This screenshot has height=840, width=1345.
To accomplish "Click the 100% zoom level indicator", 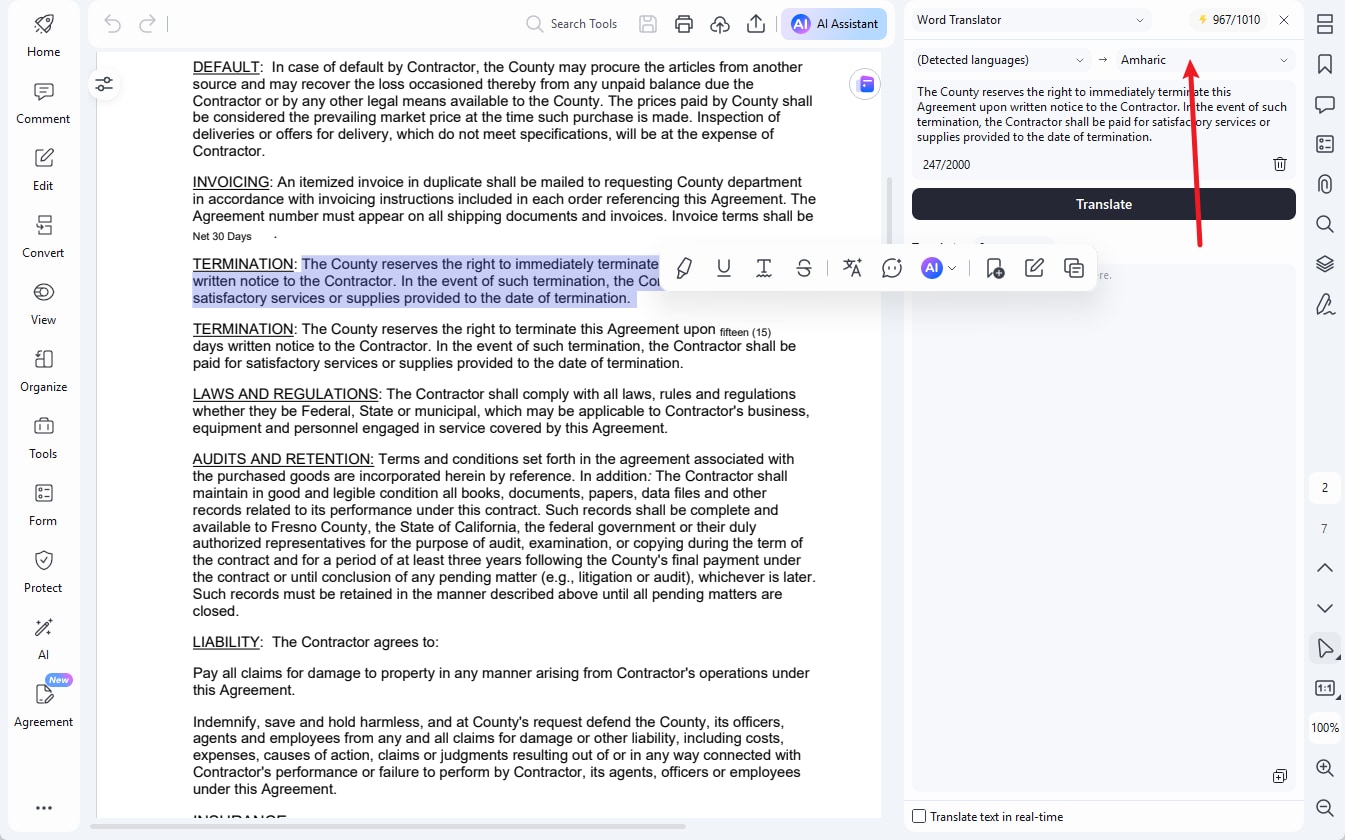I will pyautogui.click(x=1325, y=728).
